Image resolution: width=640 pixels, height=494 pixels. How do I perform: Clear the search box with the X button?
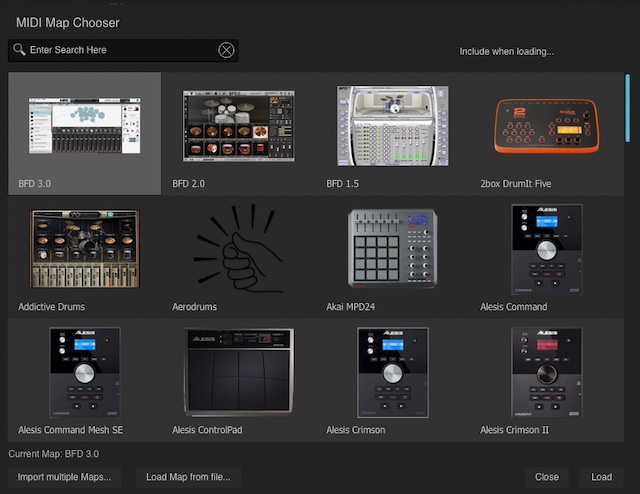pyautogui.click(x=227, y=50)
